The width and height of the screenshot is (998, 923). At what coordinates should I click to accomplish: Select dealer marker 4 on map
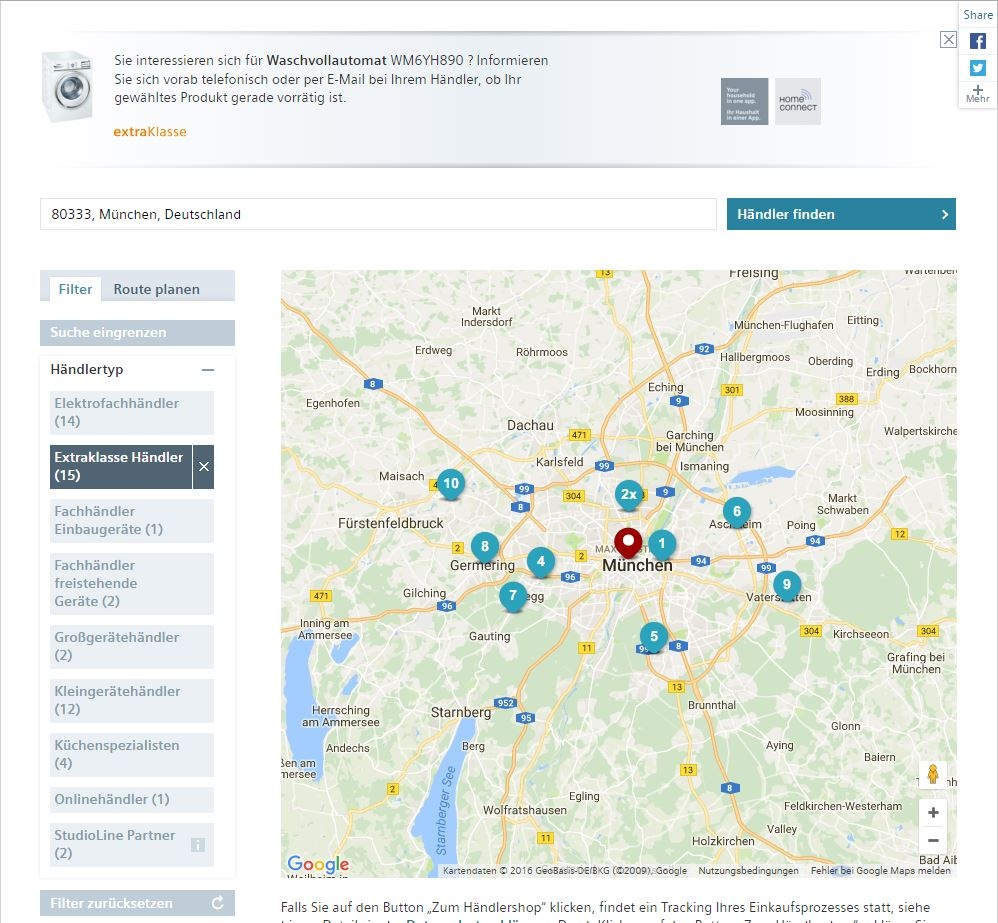pyautogui.click(x=540, y=563)
